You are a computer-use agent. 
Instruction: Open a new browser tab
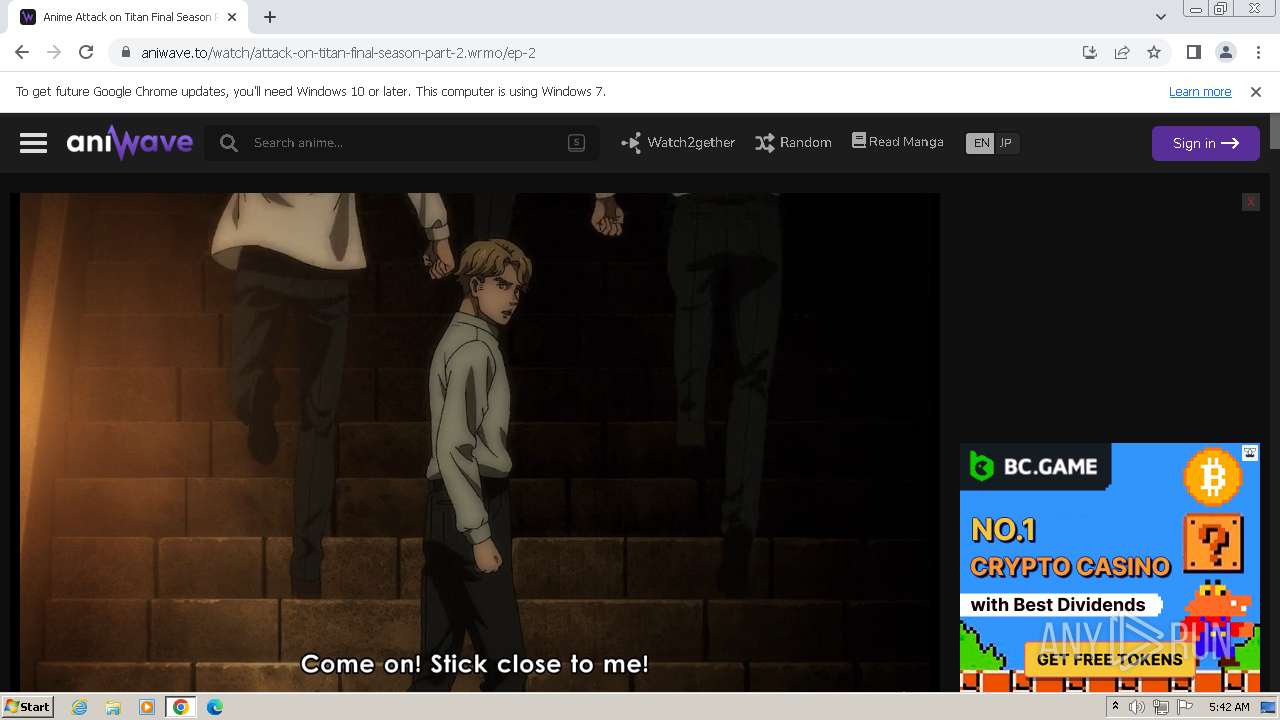[270, 17]
